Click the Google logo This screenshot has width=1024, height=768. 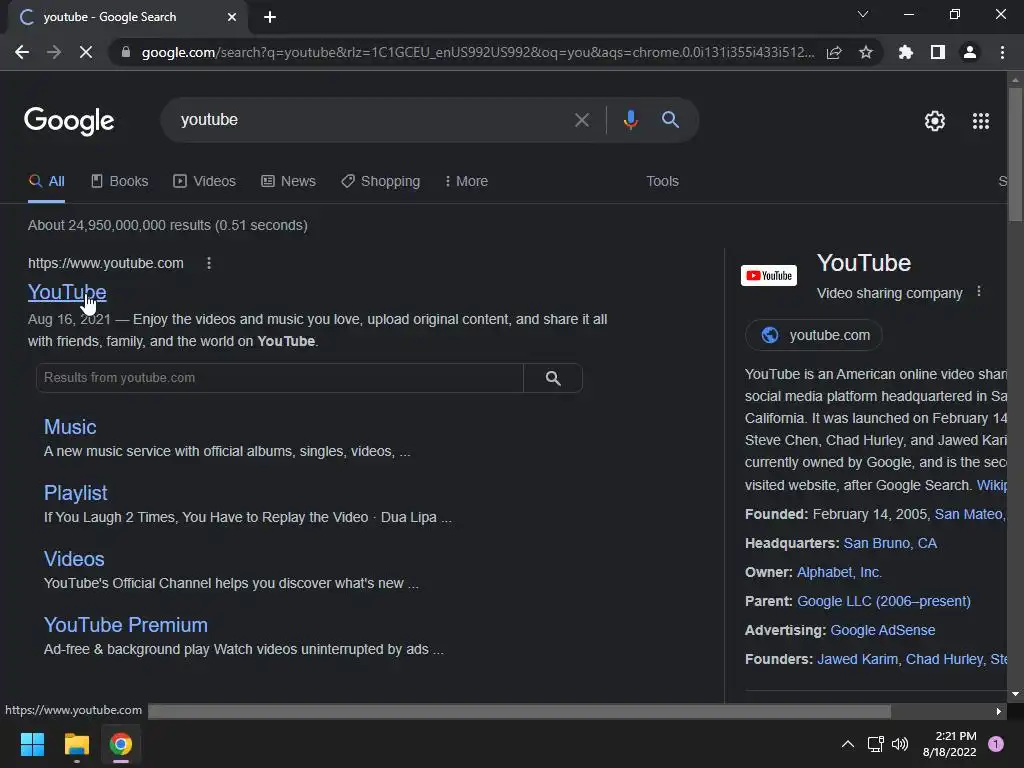click(69, 121)
